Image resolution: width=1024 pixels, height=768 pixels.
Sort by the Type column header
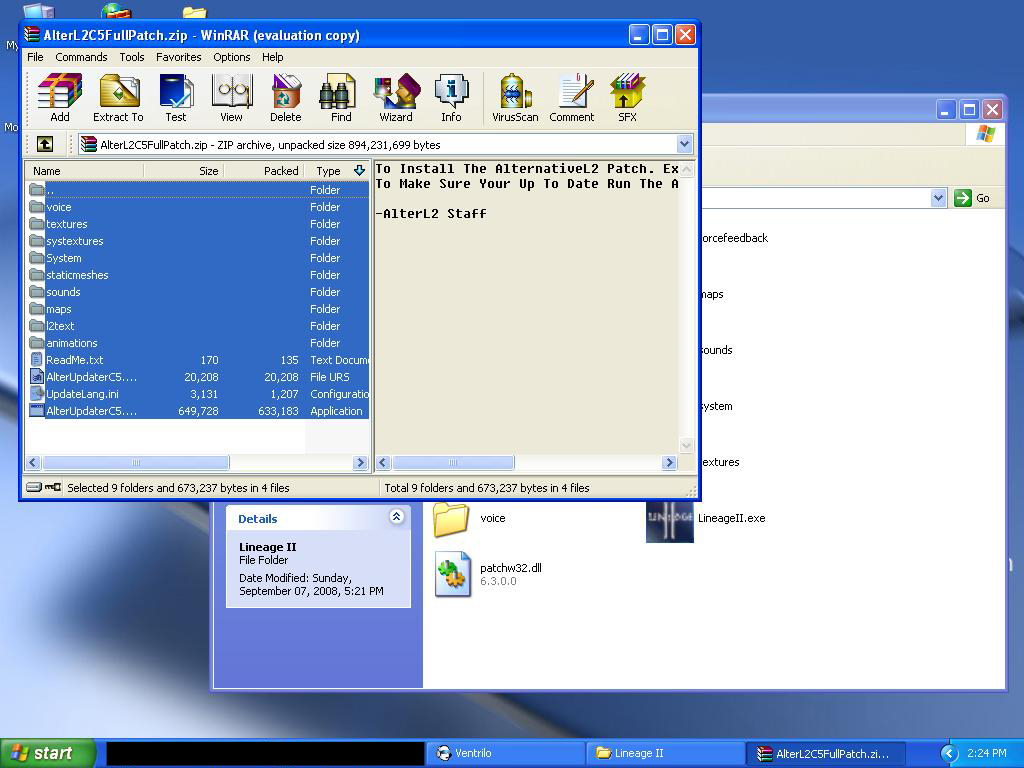tap(337, 170)
